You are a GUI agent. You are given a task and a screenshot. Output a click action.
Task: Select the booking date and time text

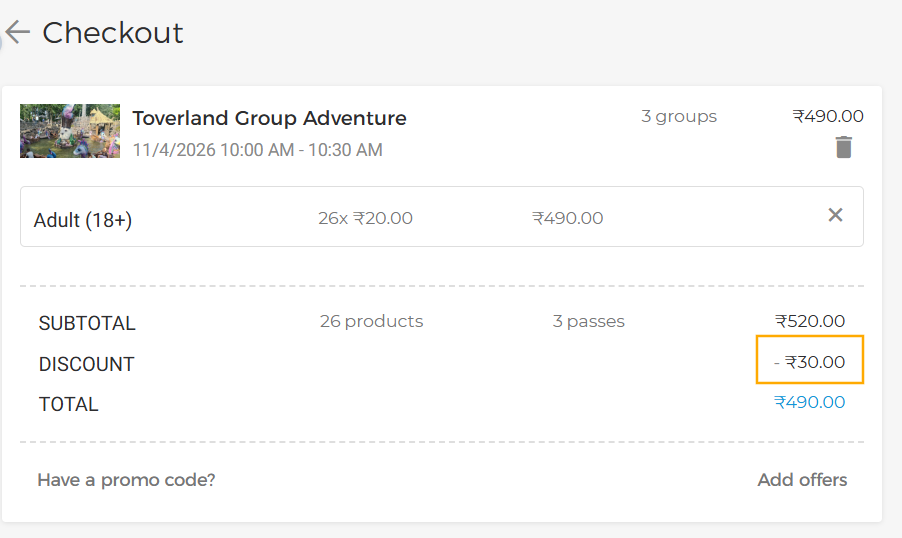coord(257,150)
